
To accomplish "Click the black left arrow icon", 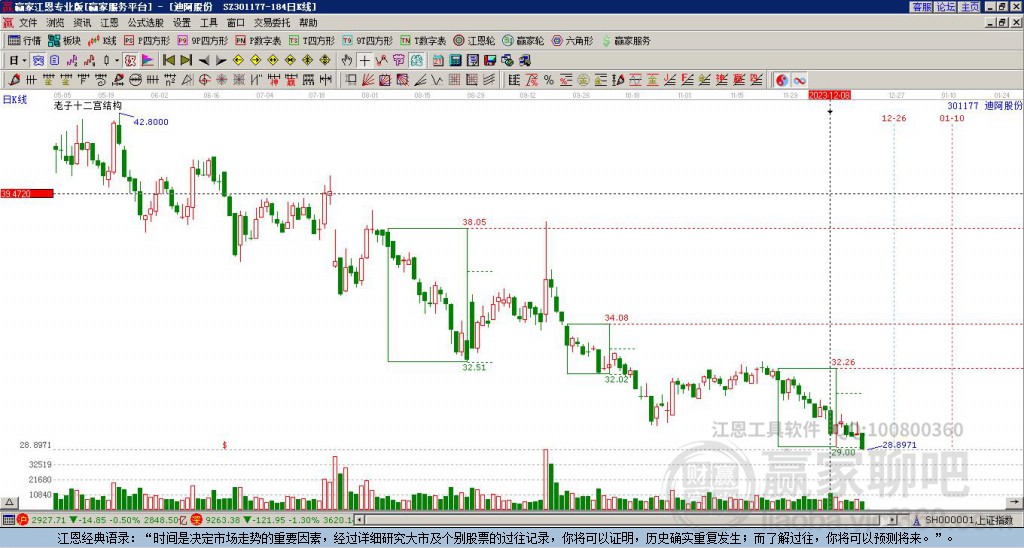I will pos(204,61).
